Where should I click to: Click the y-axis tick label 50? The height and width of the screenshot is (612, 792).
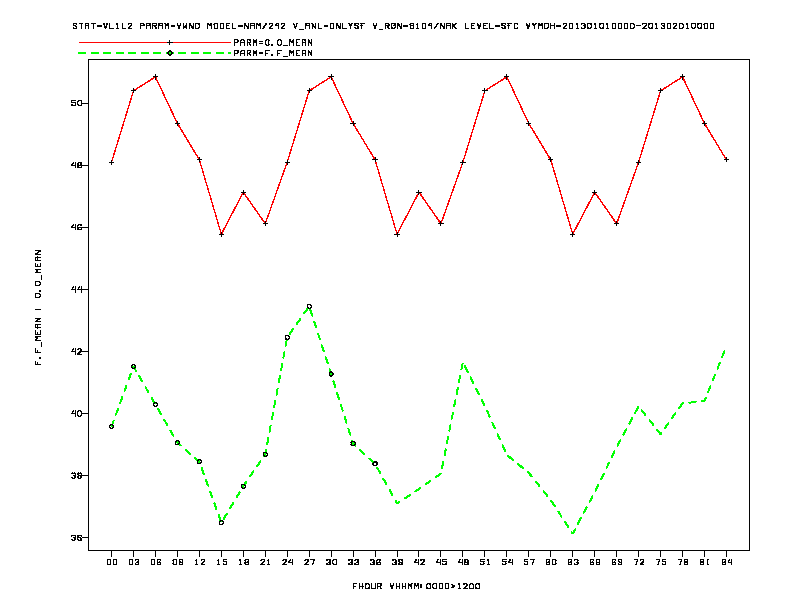click(76, 103)
